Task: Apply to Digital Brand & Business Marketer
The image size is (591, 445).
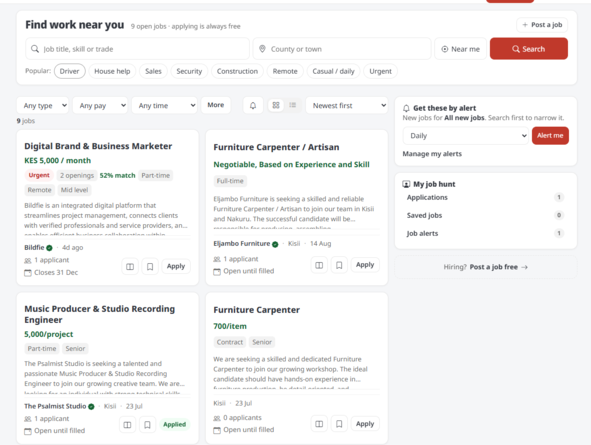Action: 176,266
